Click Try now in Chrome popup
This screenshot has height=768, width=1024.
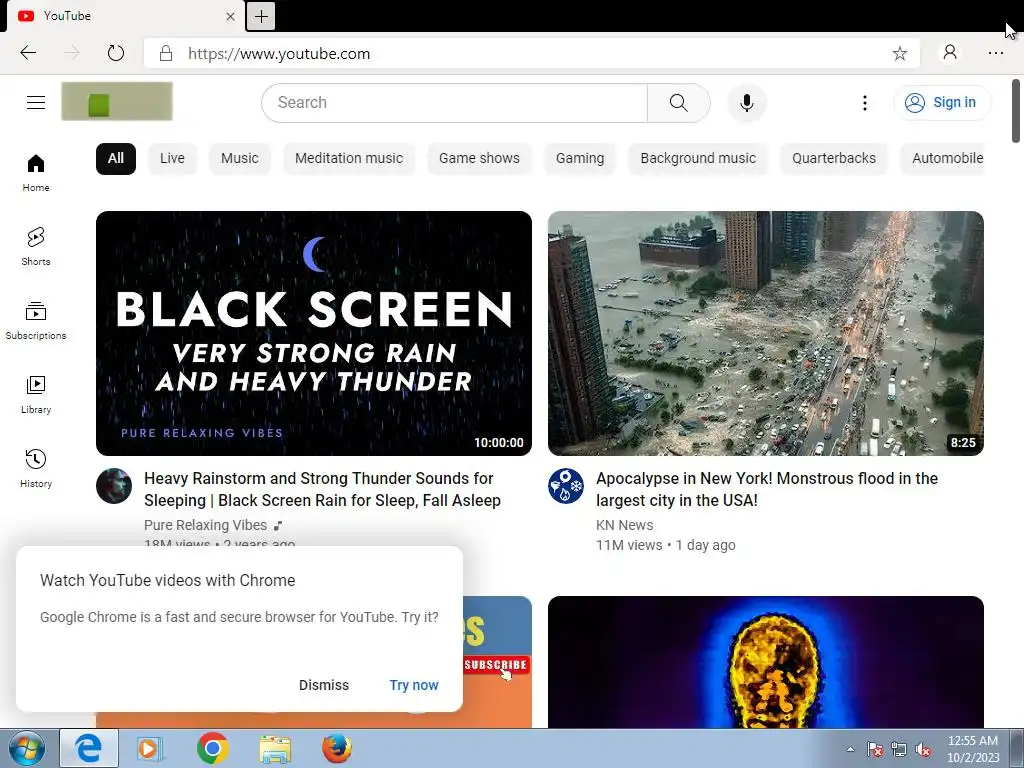tap(414, 685)
